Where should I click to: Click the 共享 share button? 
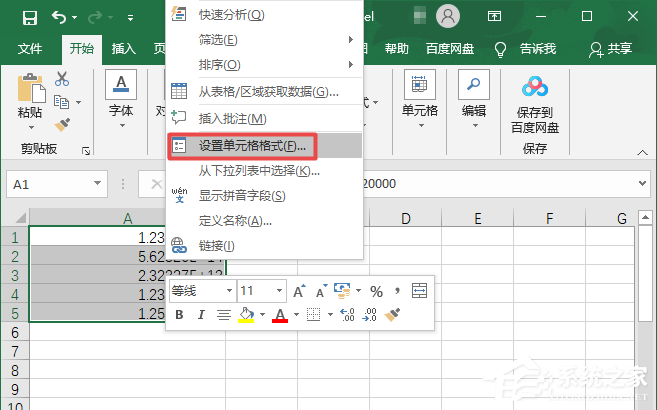pyautogui.click(x=611, y=48)
